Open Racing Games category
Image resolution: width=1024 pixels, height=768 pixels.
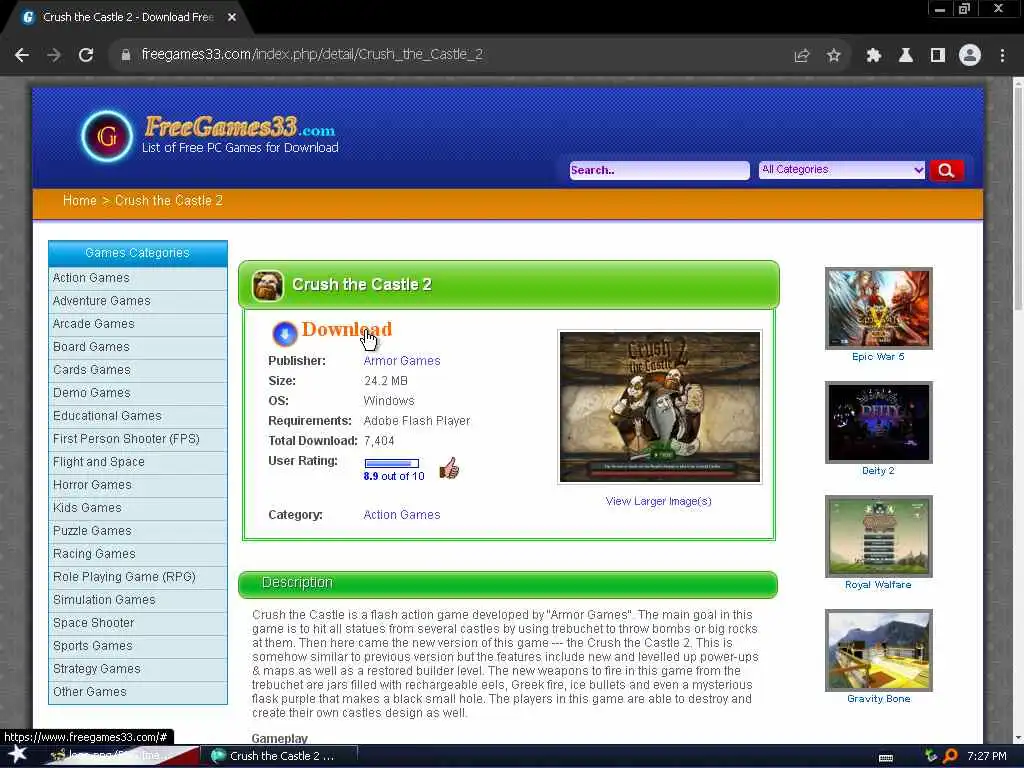tap(138, 554)
